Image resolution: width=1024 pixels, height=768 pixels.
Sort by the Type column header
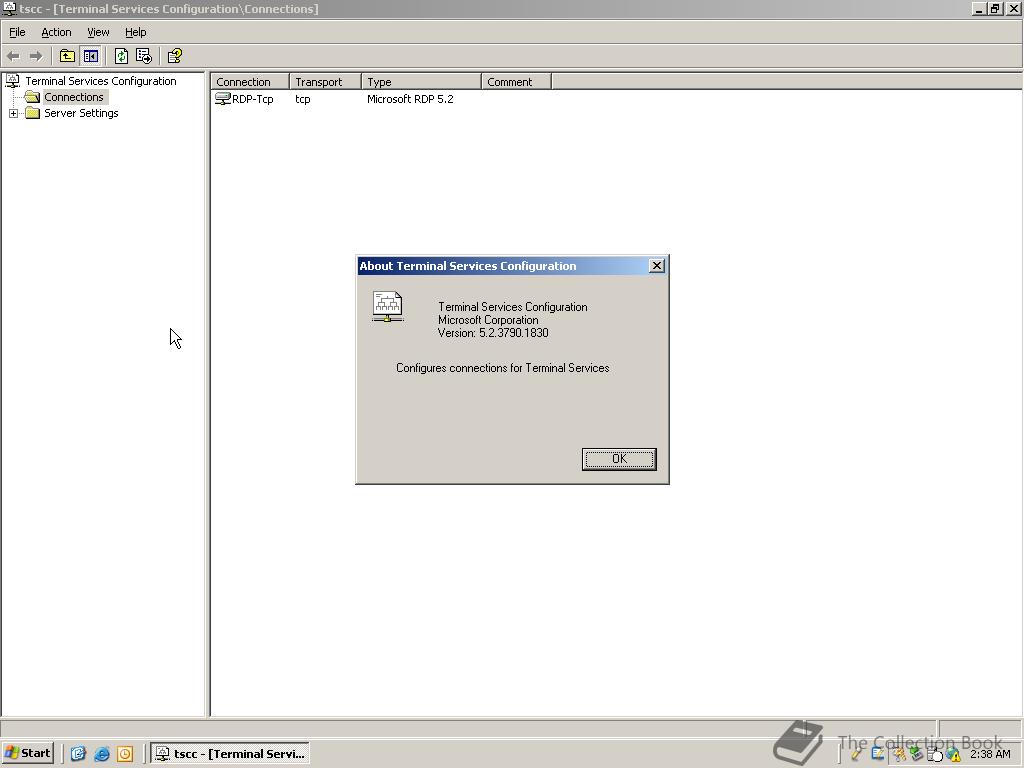tap(421, 82)
